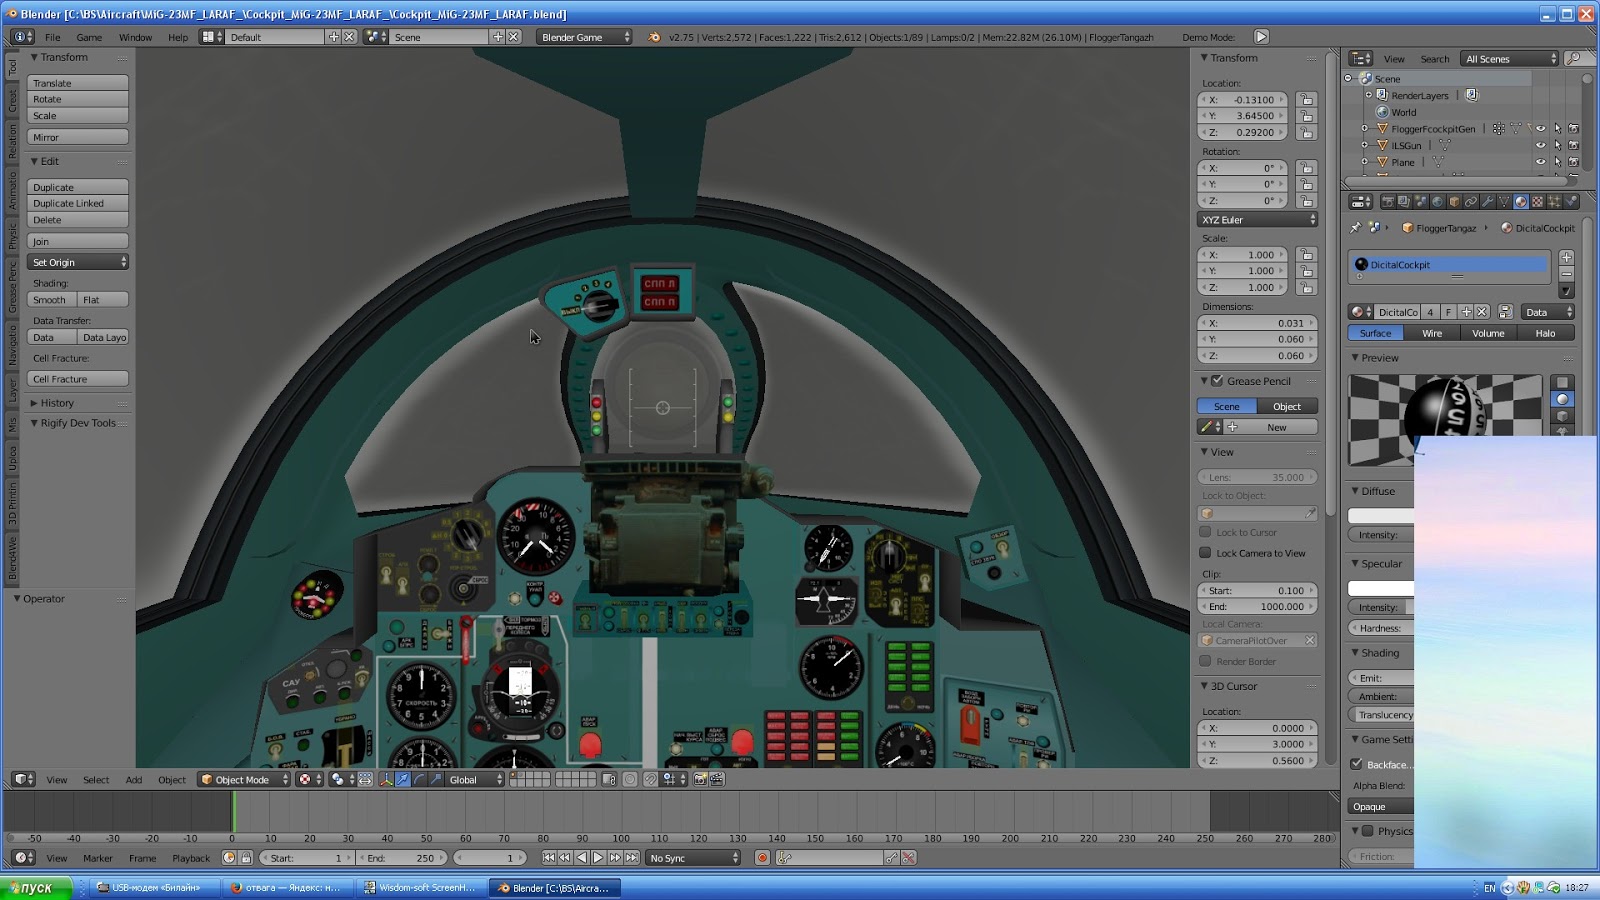Collapse the Scene tree in outliner
This screenshot has width=1600, height=900.
[x=1348, y=78]
